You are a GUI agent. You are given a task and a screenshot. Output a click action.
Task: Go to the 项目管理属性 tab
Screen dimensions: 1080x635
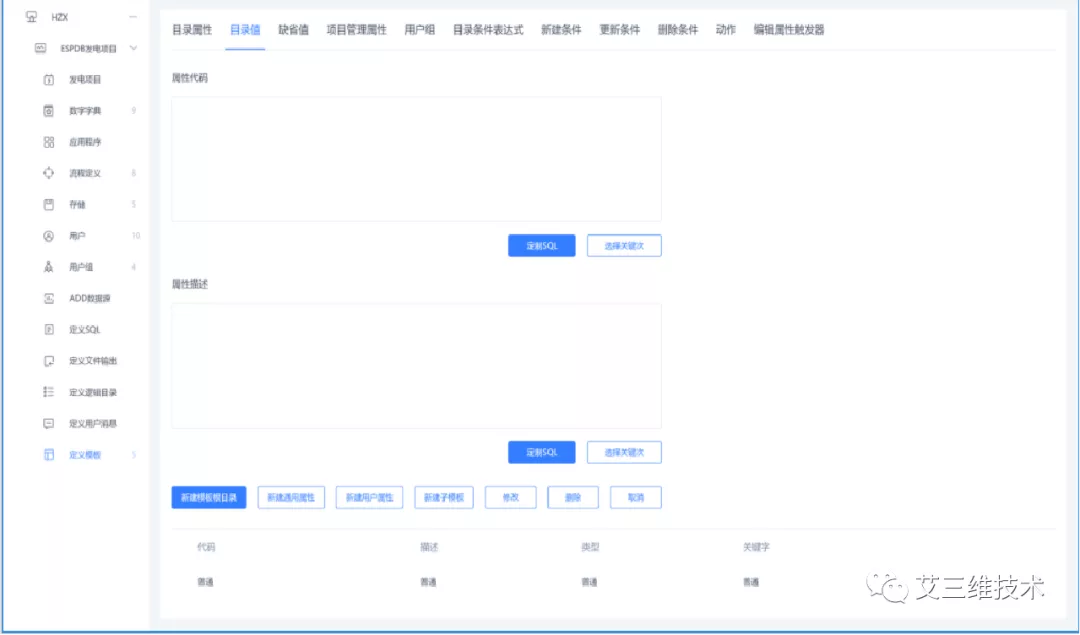(x=356, y=30)
